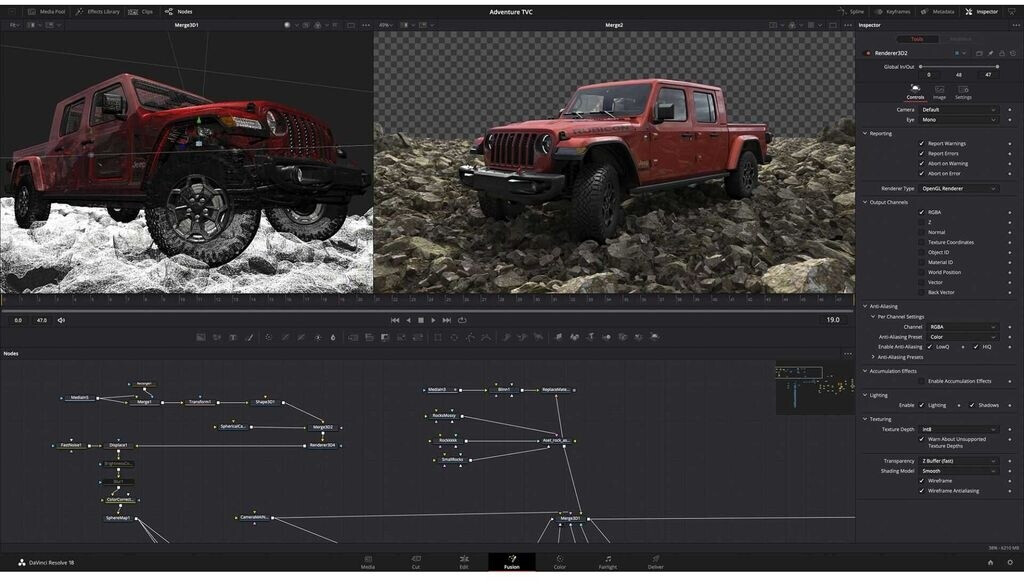Toggle Abort on Error checkbox
This screenshot has height=584, width=1024.
point(921,174)
